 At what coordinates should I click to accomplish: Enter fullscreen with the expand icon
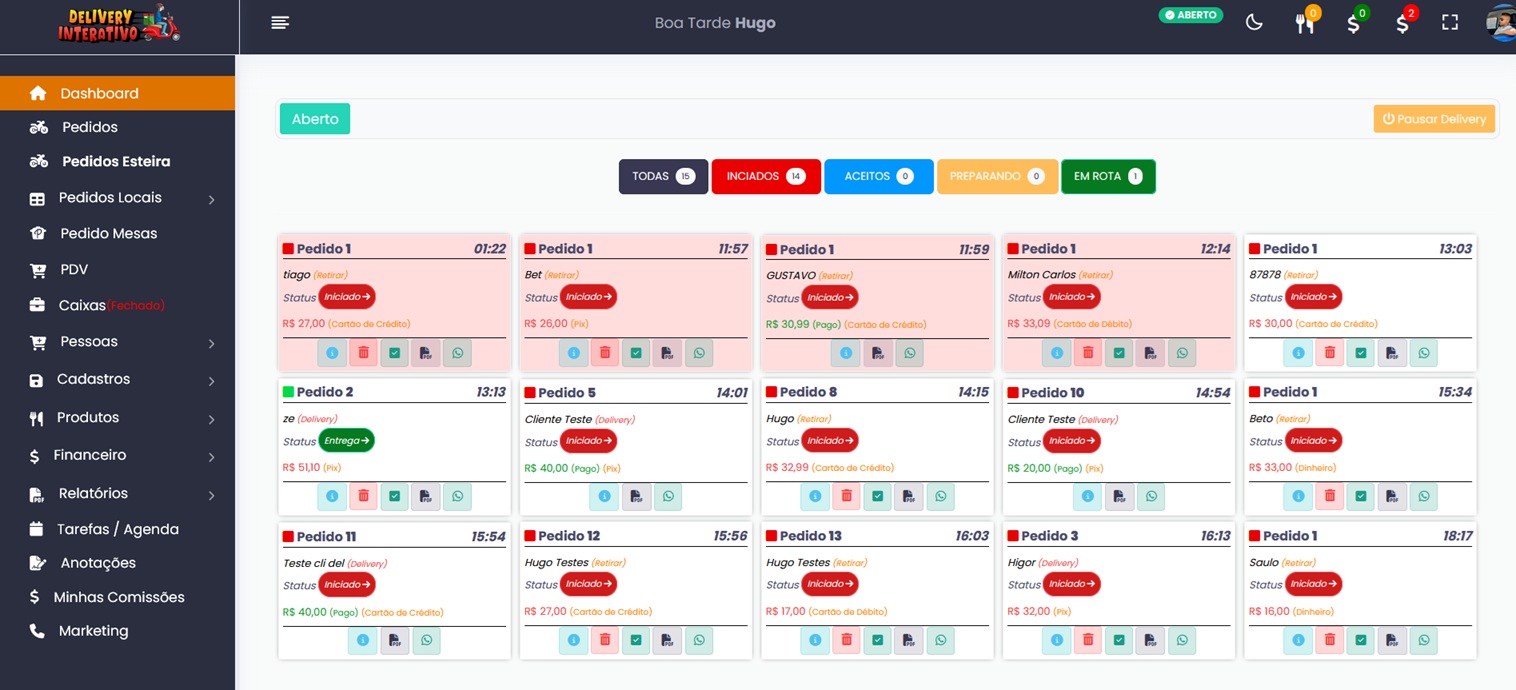1450,22
